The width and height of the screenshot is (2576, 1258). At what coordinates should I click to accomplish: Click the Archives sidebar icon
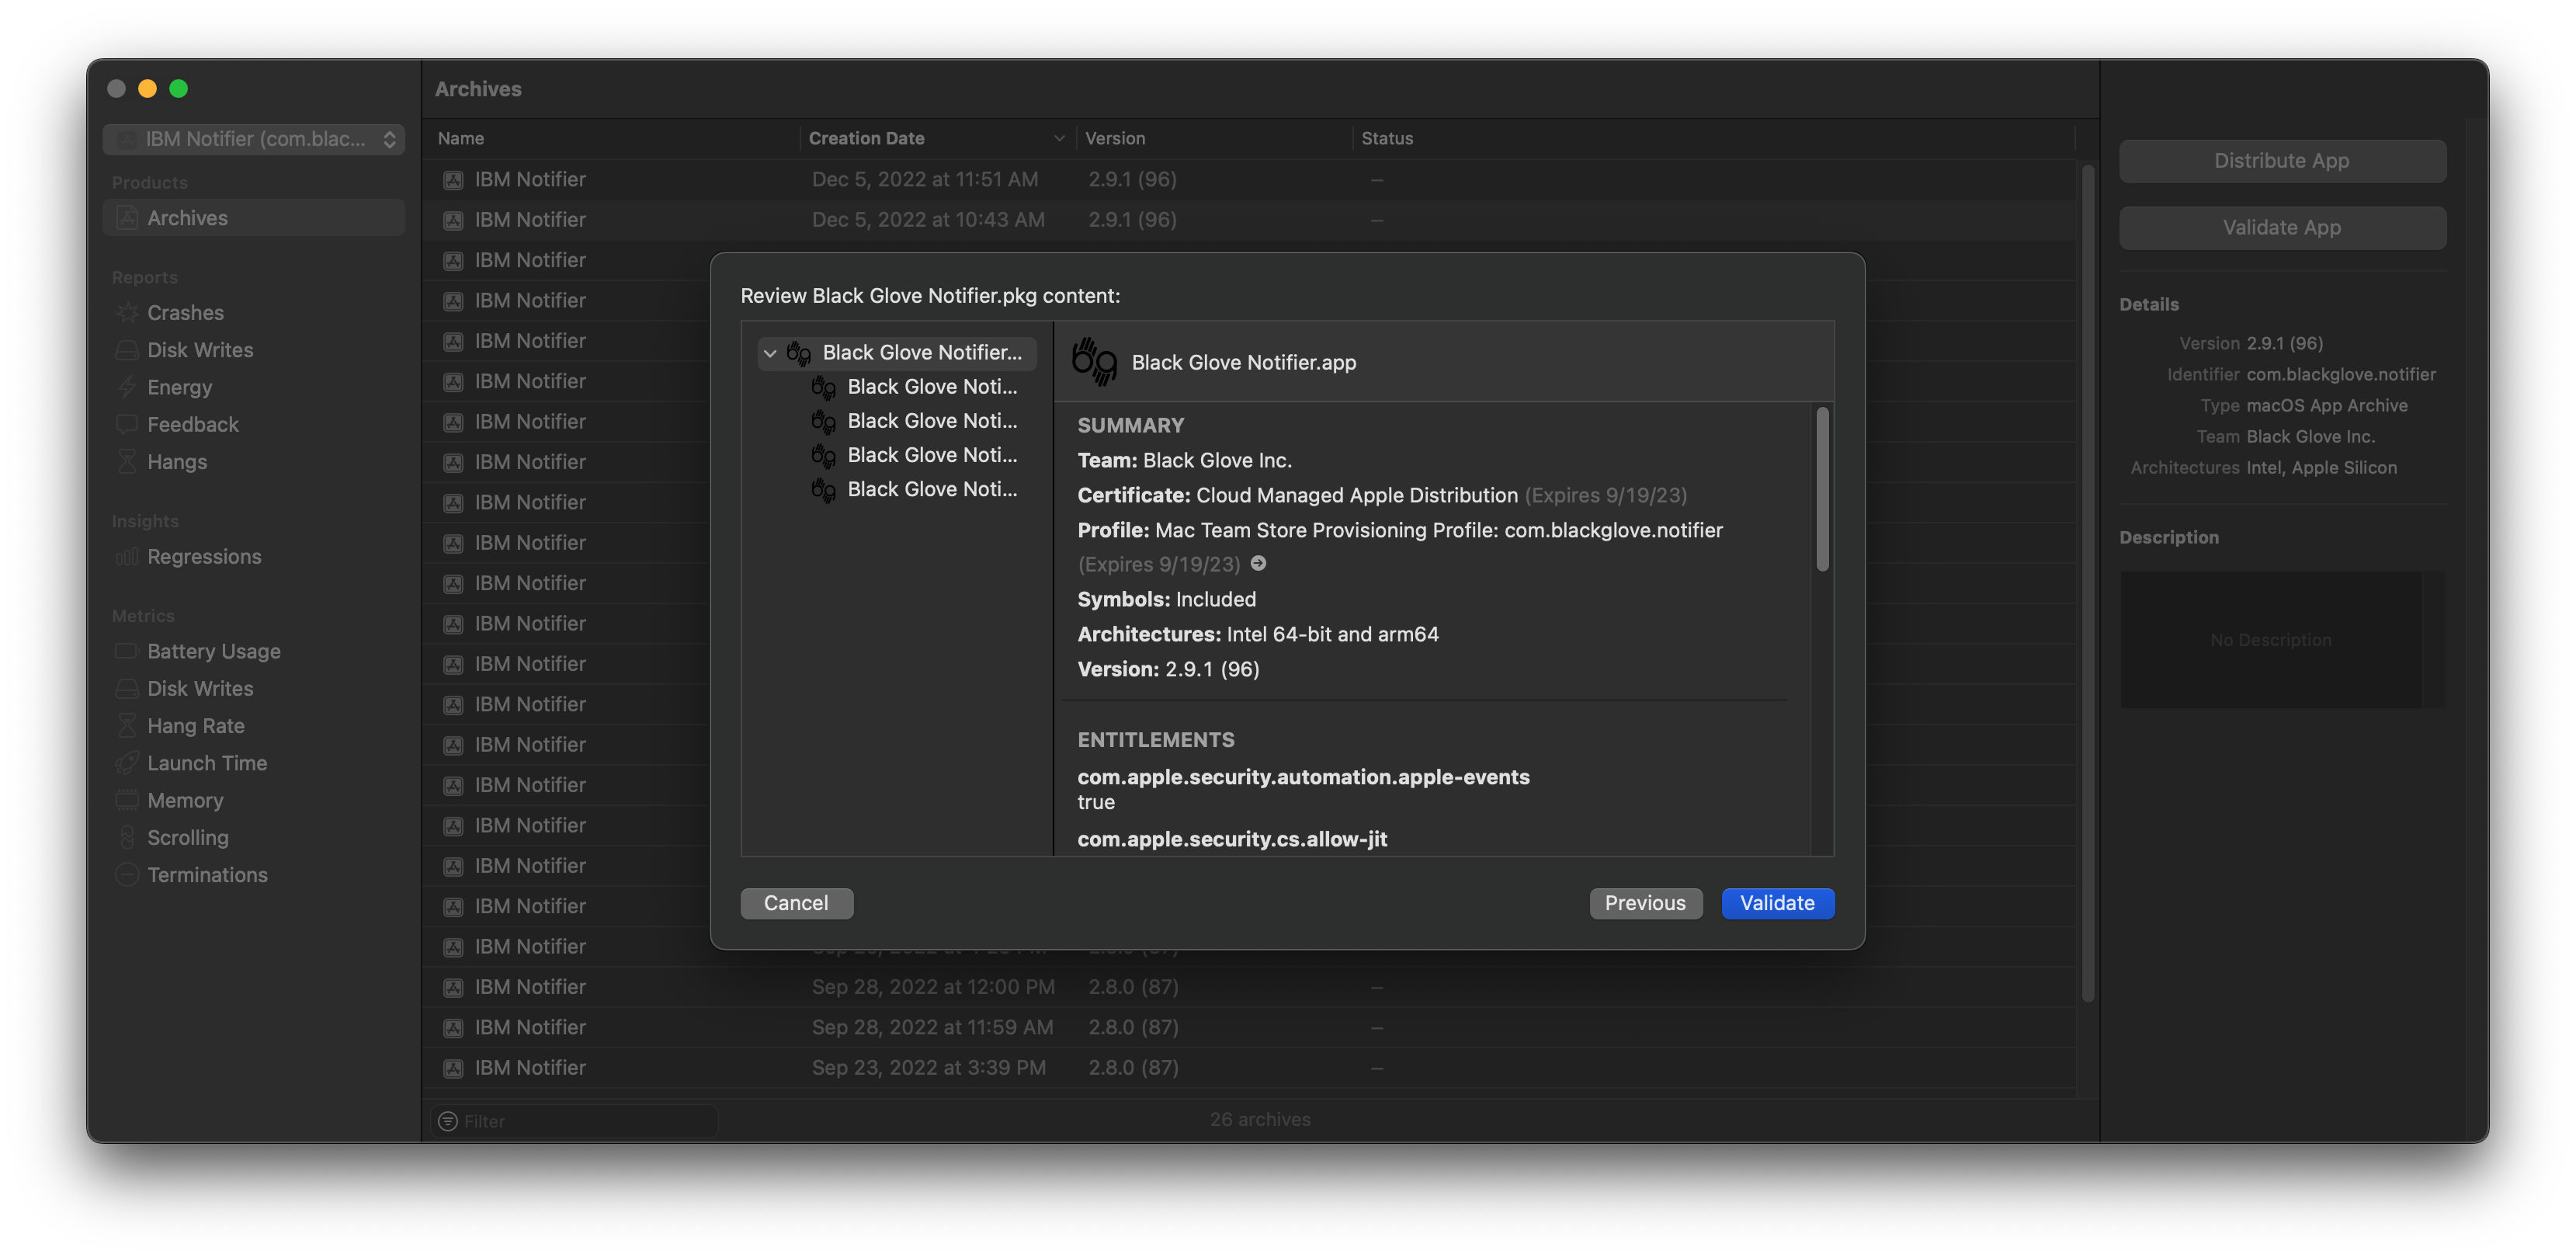click(x=127, y=218)
